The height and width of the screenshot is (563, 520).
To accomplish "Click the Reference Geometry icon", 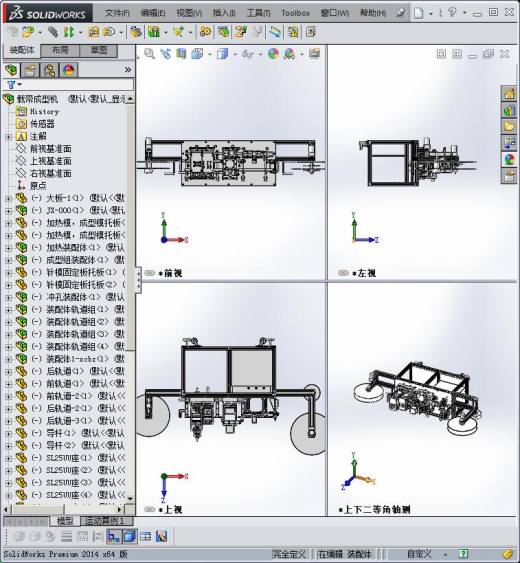I will (178, 32).
